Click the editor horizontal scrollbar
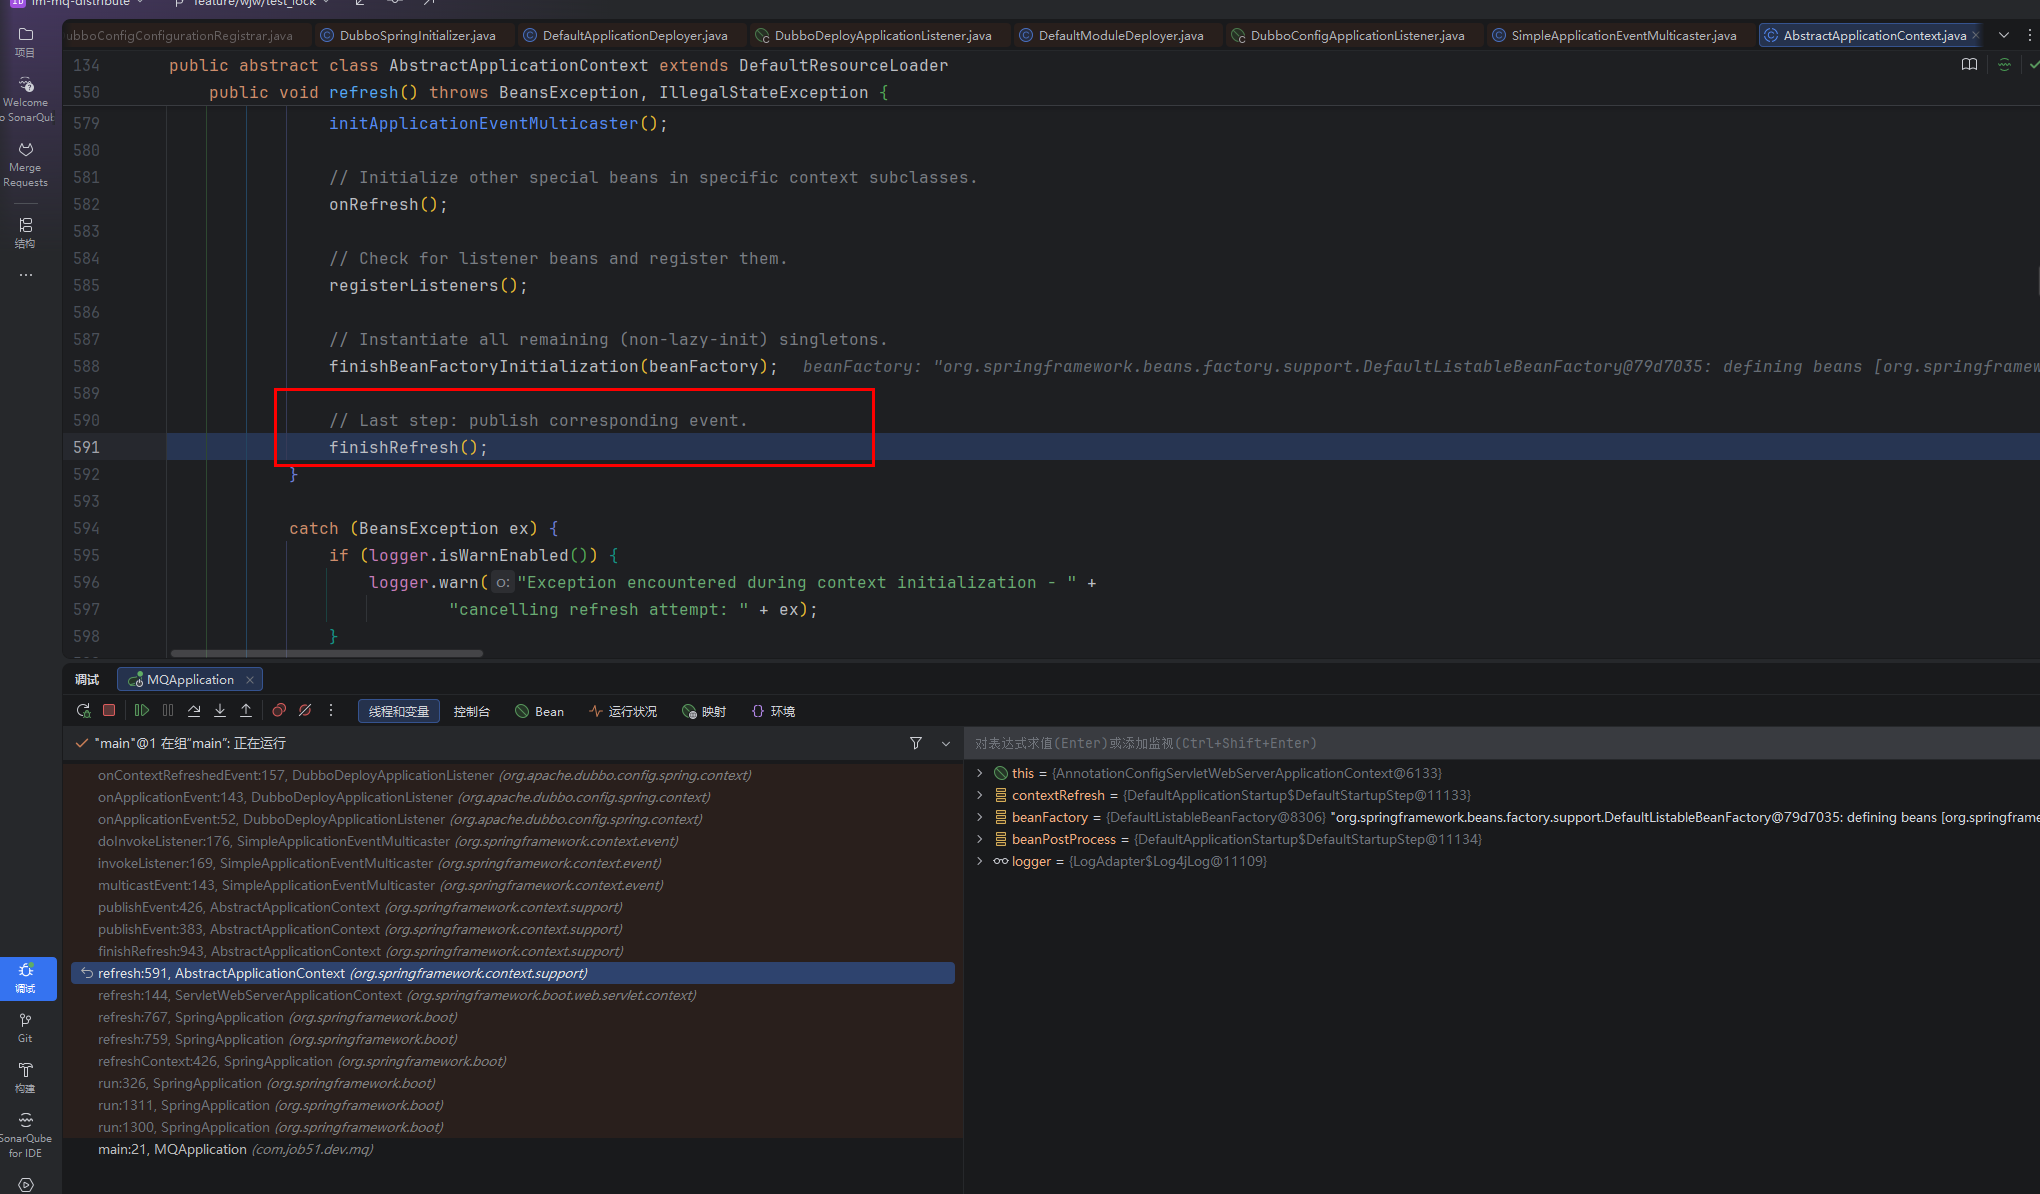 coord(326,653)
